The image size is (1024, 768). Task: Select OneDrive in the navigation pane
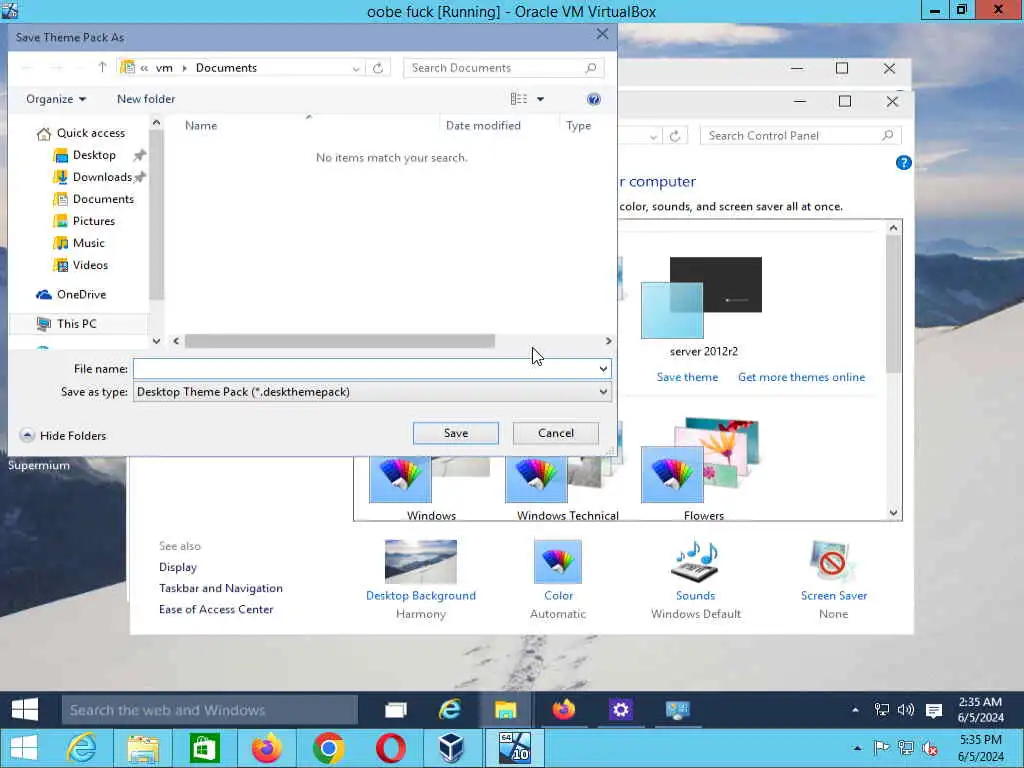(81, 295)
